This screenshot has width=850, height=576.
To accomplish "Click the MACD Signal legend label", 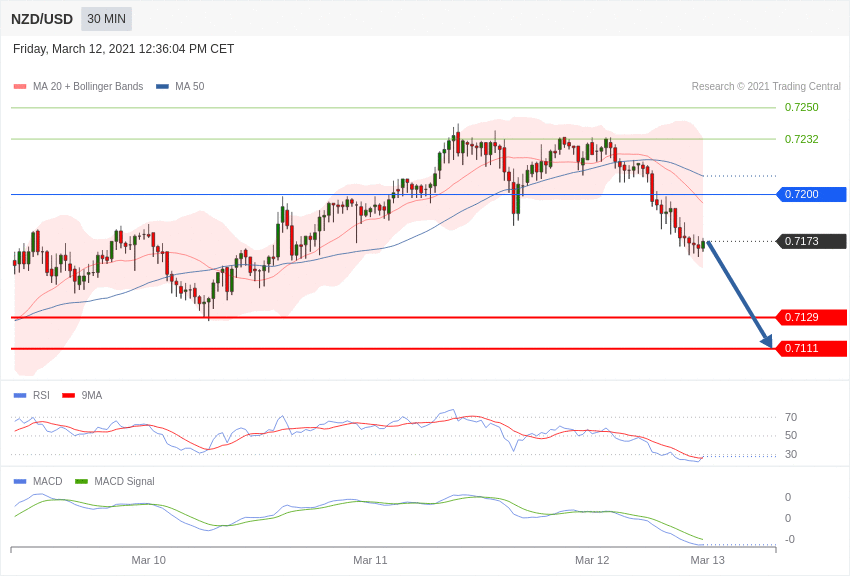I will (124, 481).
